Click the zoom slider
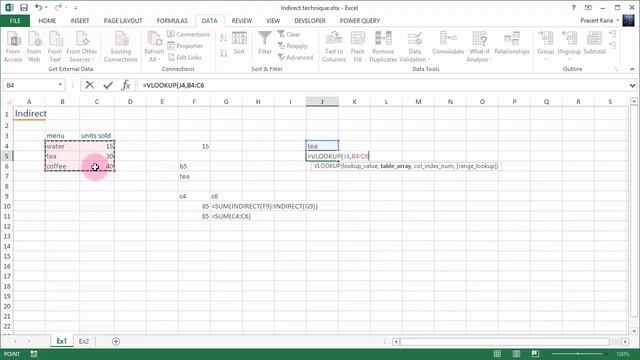Image resolution: width=640 pixels, height=360 pixels. [578, 353]
